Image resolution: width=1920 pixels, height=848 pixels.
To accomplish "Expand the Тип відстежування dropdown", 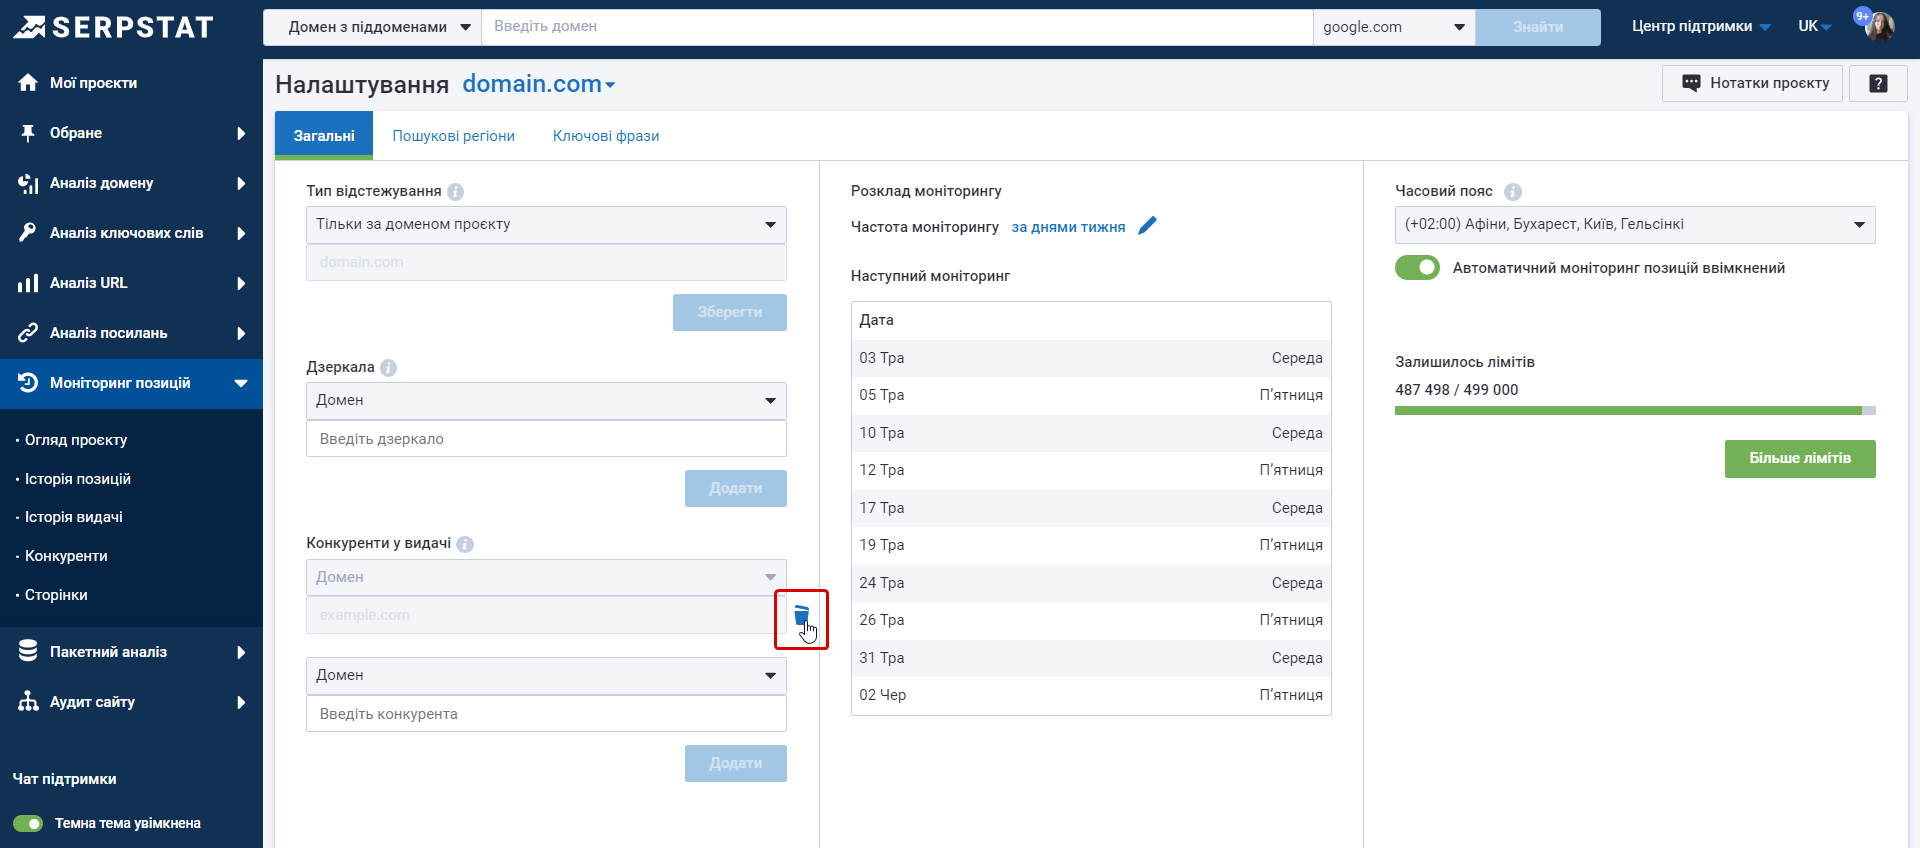I will click(x=546, y=225).
